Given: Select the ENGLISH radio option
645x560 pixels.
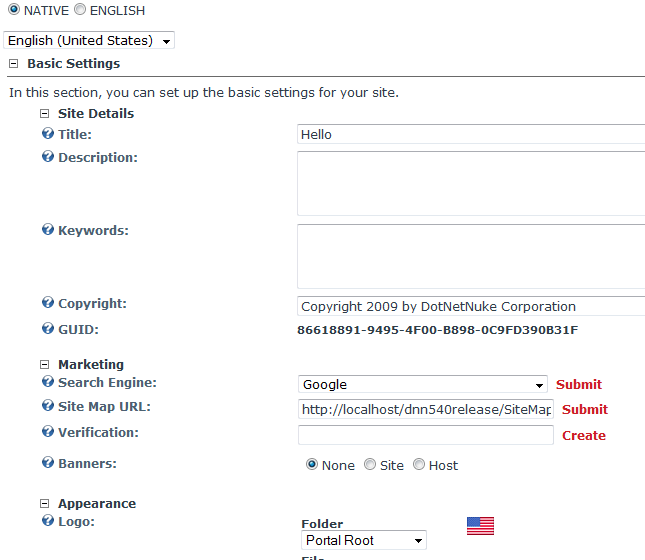Looking at the screenshot, I should (x=80, y=10).
